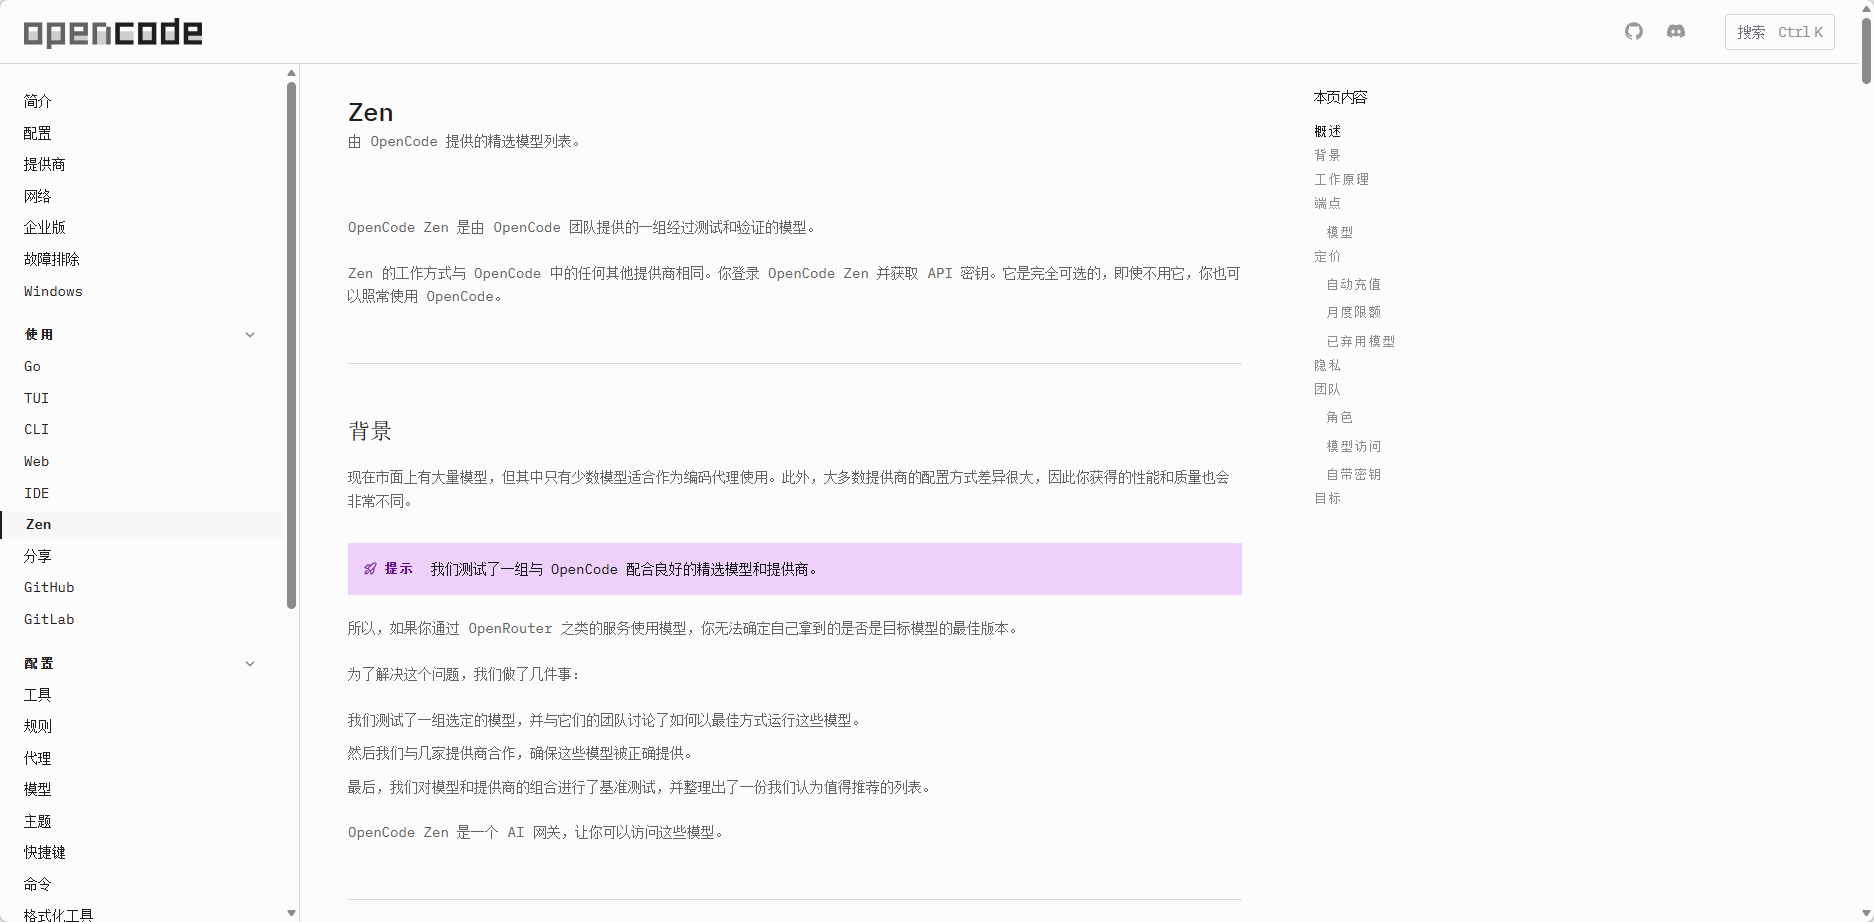Screen dimensions: 1874x922
Task: Click the 本页内容 heading
Action: [x=1341, y=97]
